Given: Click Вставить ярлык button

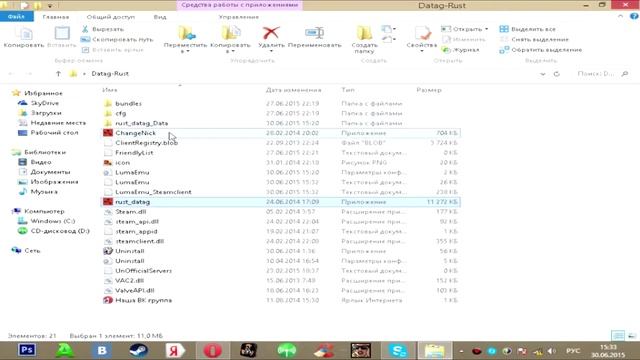Looking at the screenshot, I should (113, 50).
